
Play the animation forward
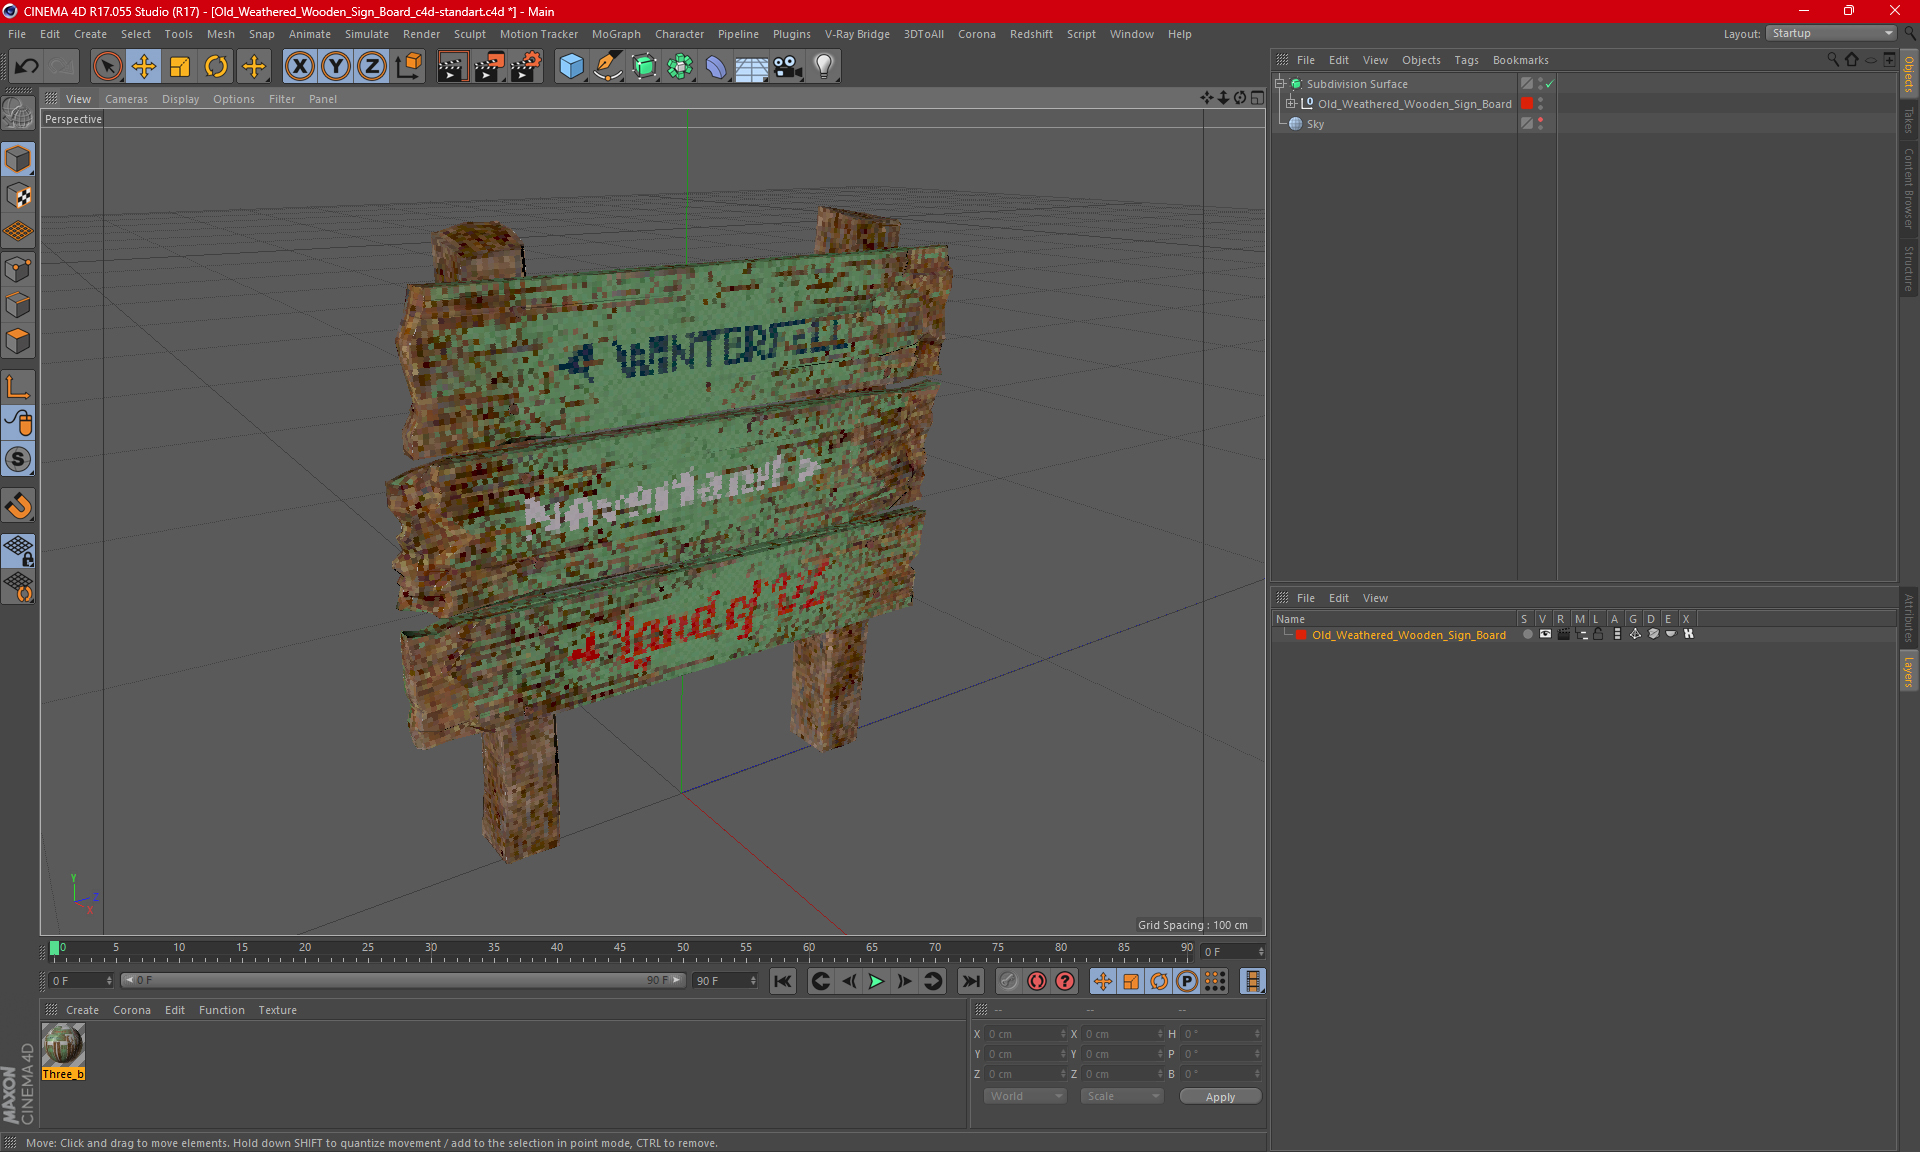[x=876, y=981]
